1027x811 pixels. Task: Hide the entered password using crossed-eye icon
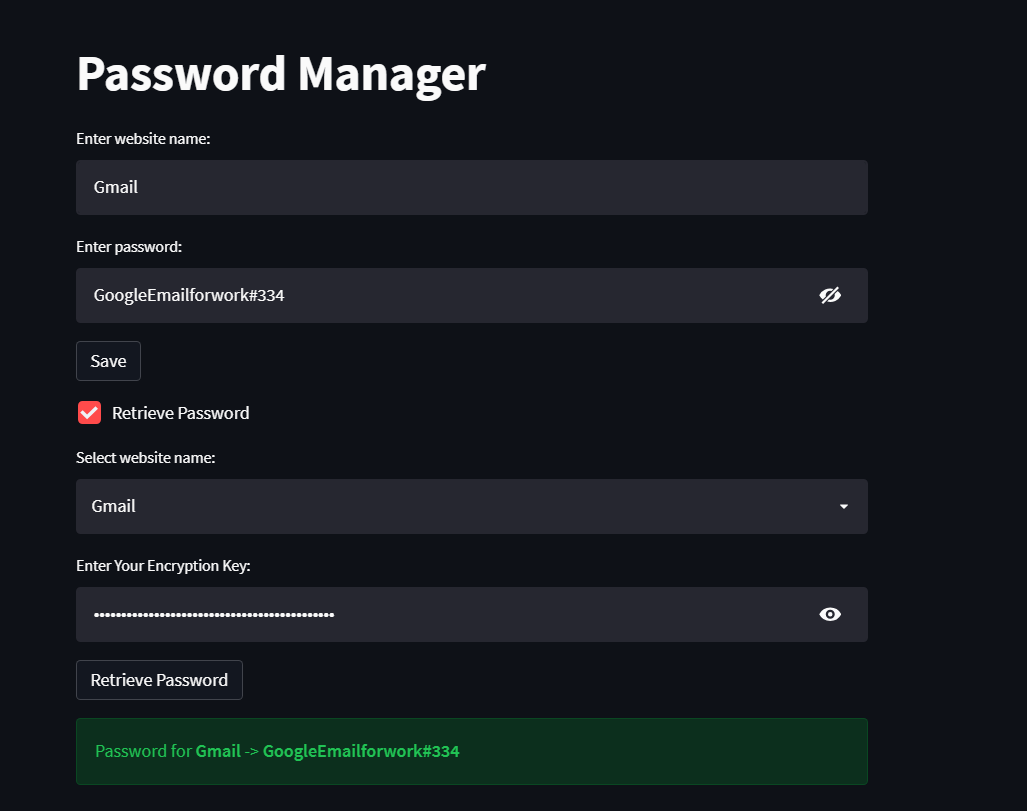pos(830,295)
